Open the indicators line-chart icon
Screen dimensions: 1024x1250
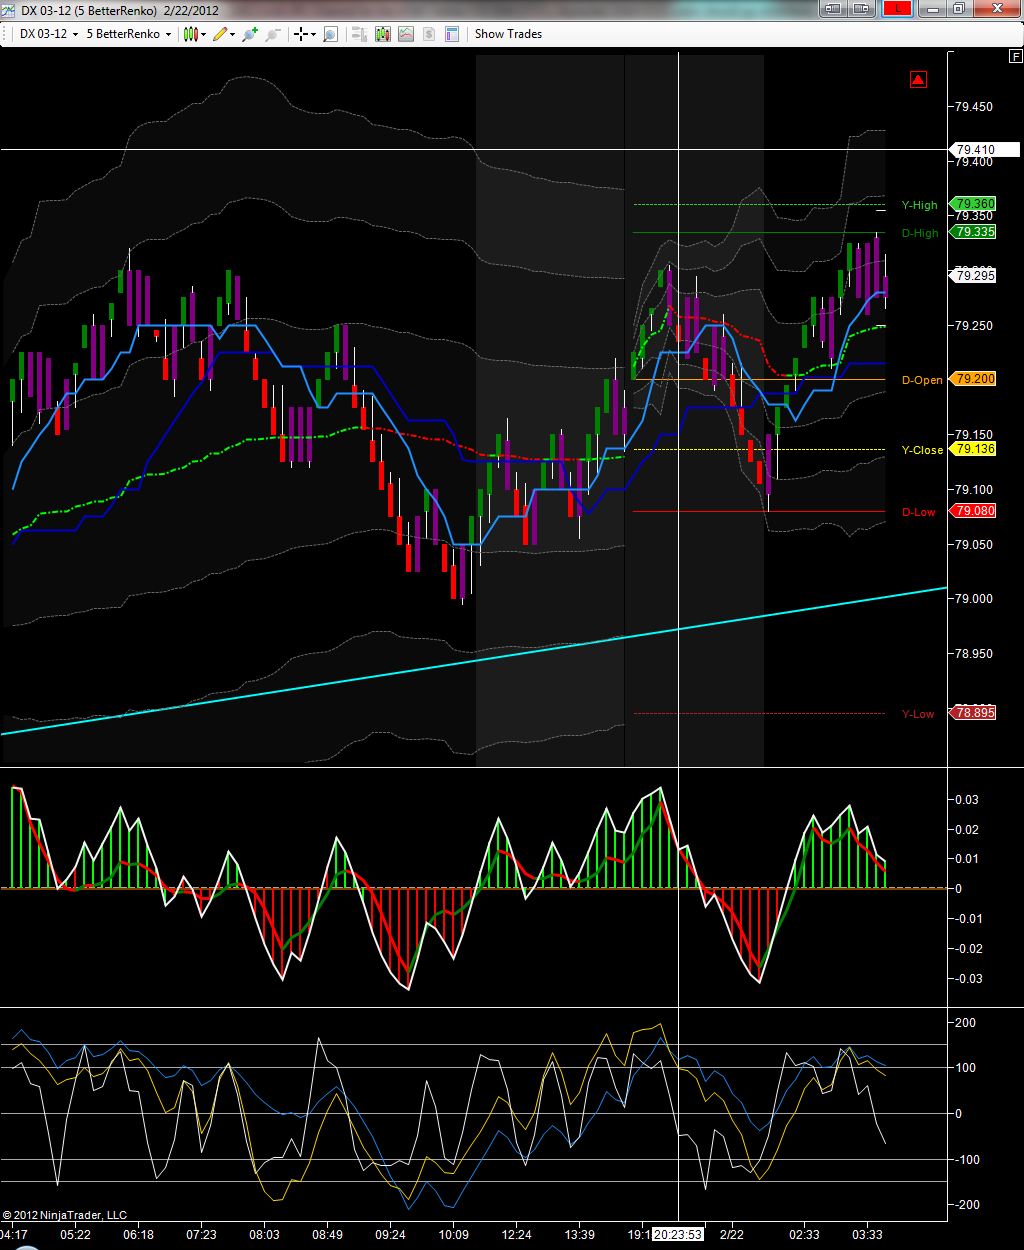pos(406,34)
